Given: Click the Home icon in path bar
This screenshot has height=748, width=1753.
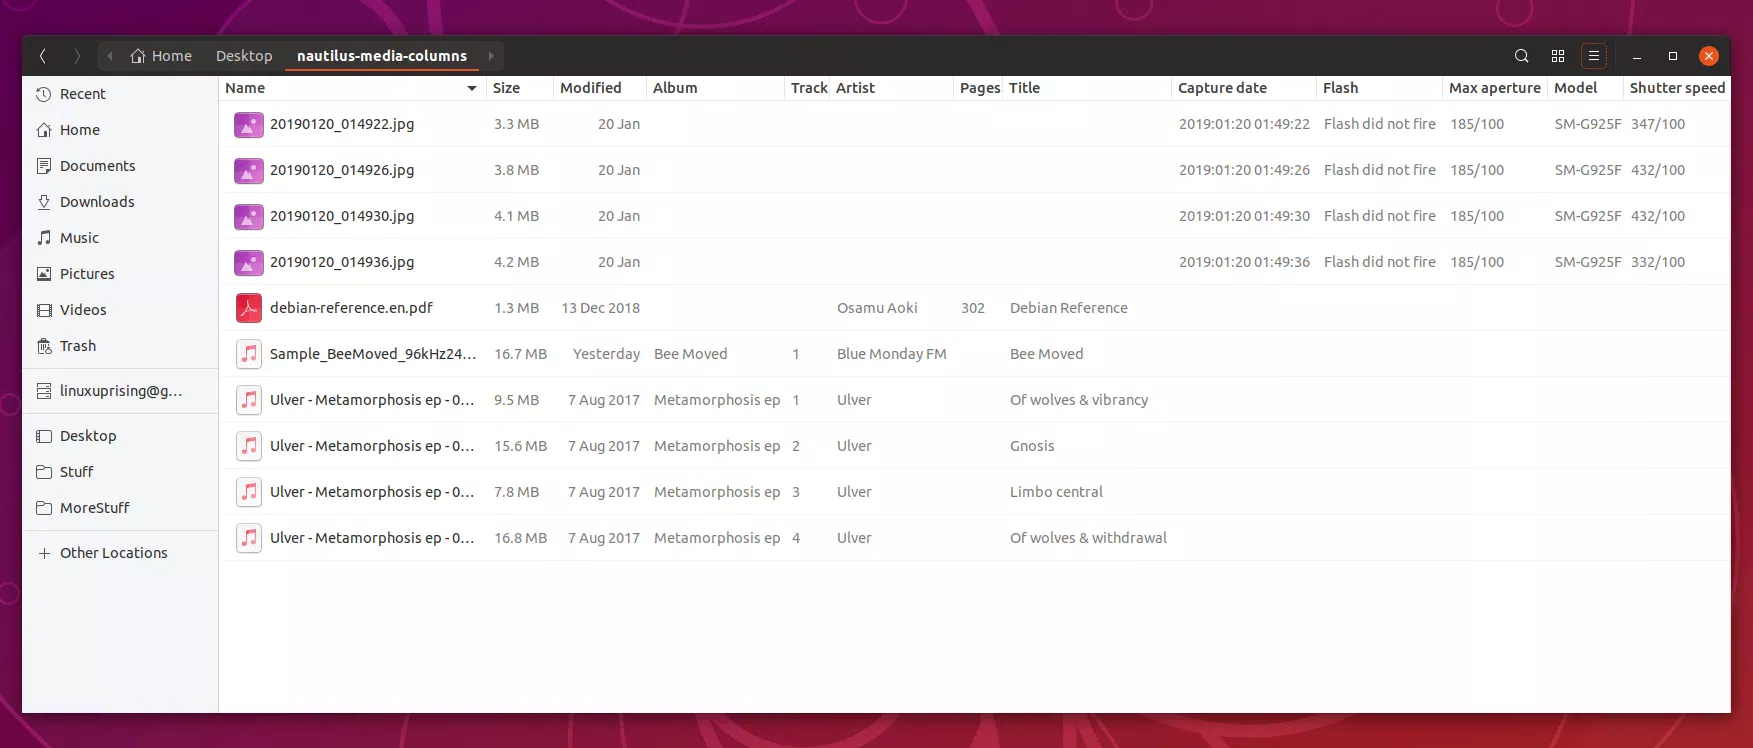Looking at the screenshot, I should tap(138, 56).
